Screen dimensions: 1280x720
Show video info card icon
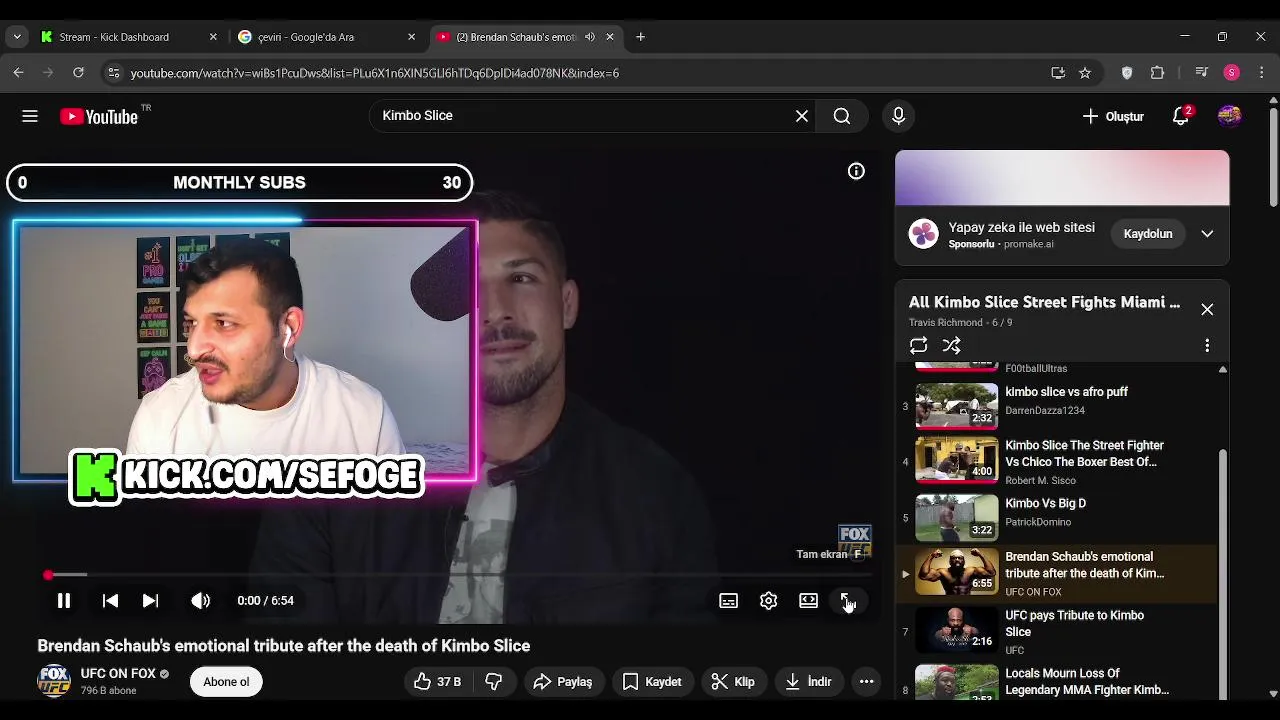click(856, 171)
